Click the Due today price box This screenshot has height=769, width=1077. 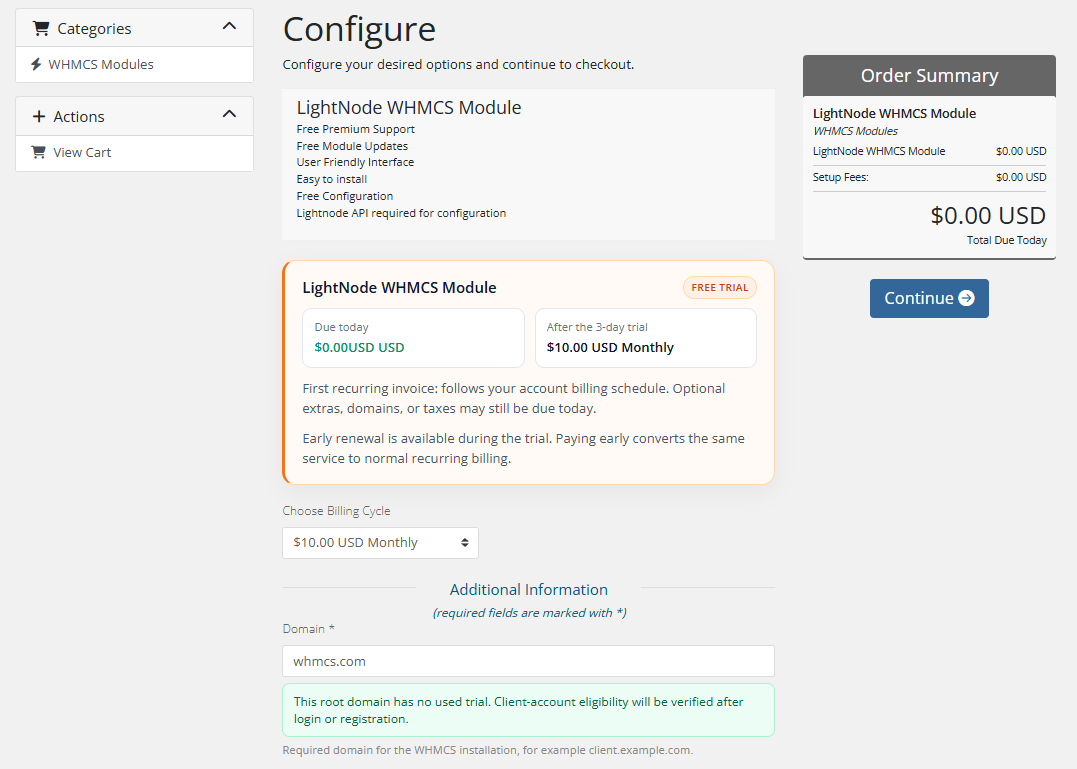pyautogui.click(x=413, y=338)
